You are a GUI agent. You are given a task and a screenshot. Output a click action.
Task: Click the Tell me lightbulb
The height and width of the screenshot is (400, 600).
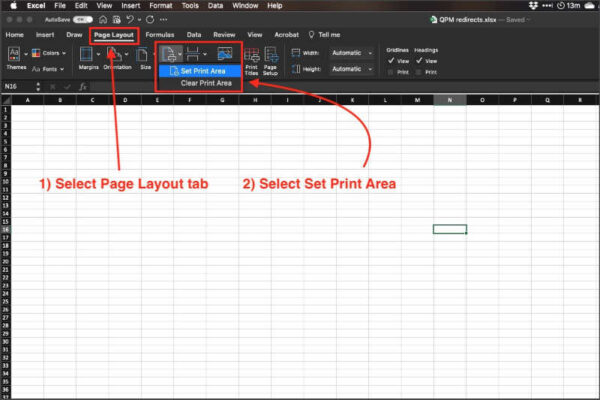pos(311,35)
